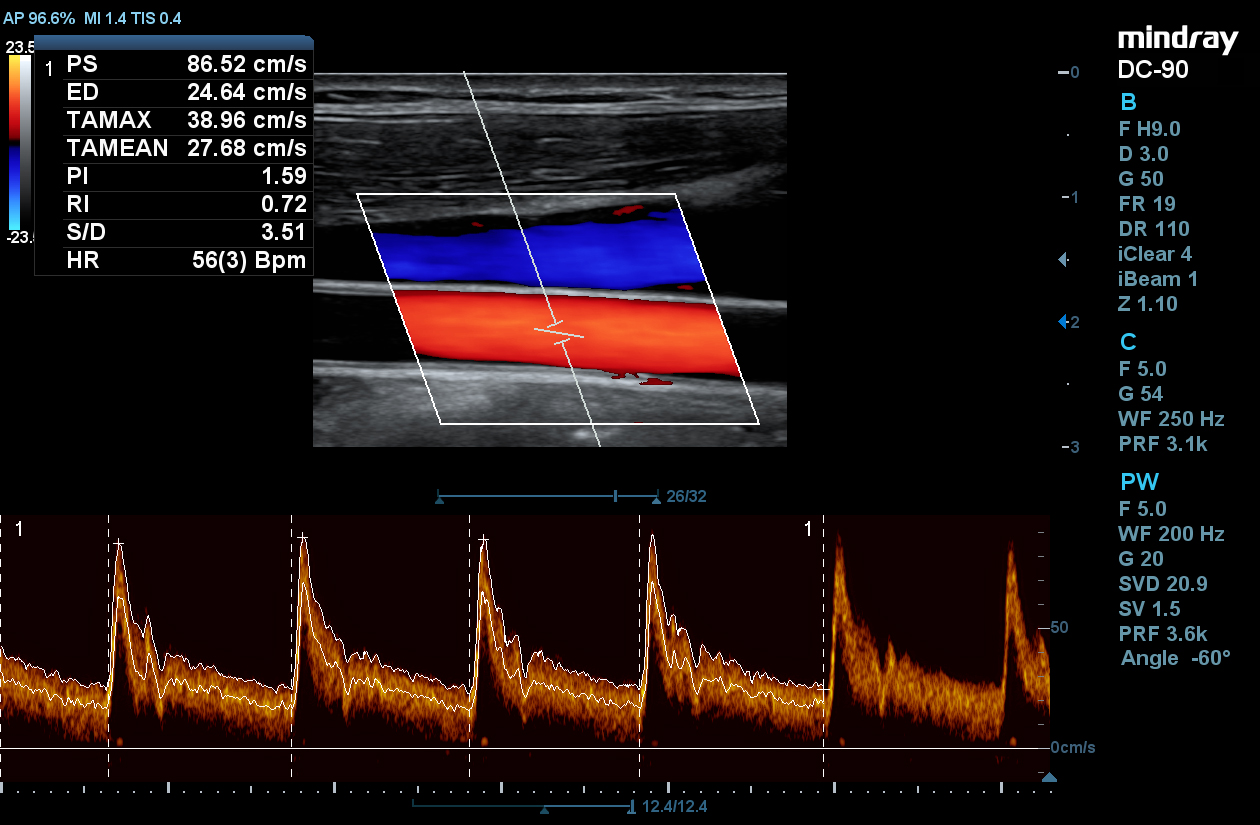Click the RI 0.72 measurement row
Viewport: 1260px width, 825px height.
186,204
